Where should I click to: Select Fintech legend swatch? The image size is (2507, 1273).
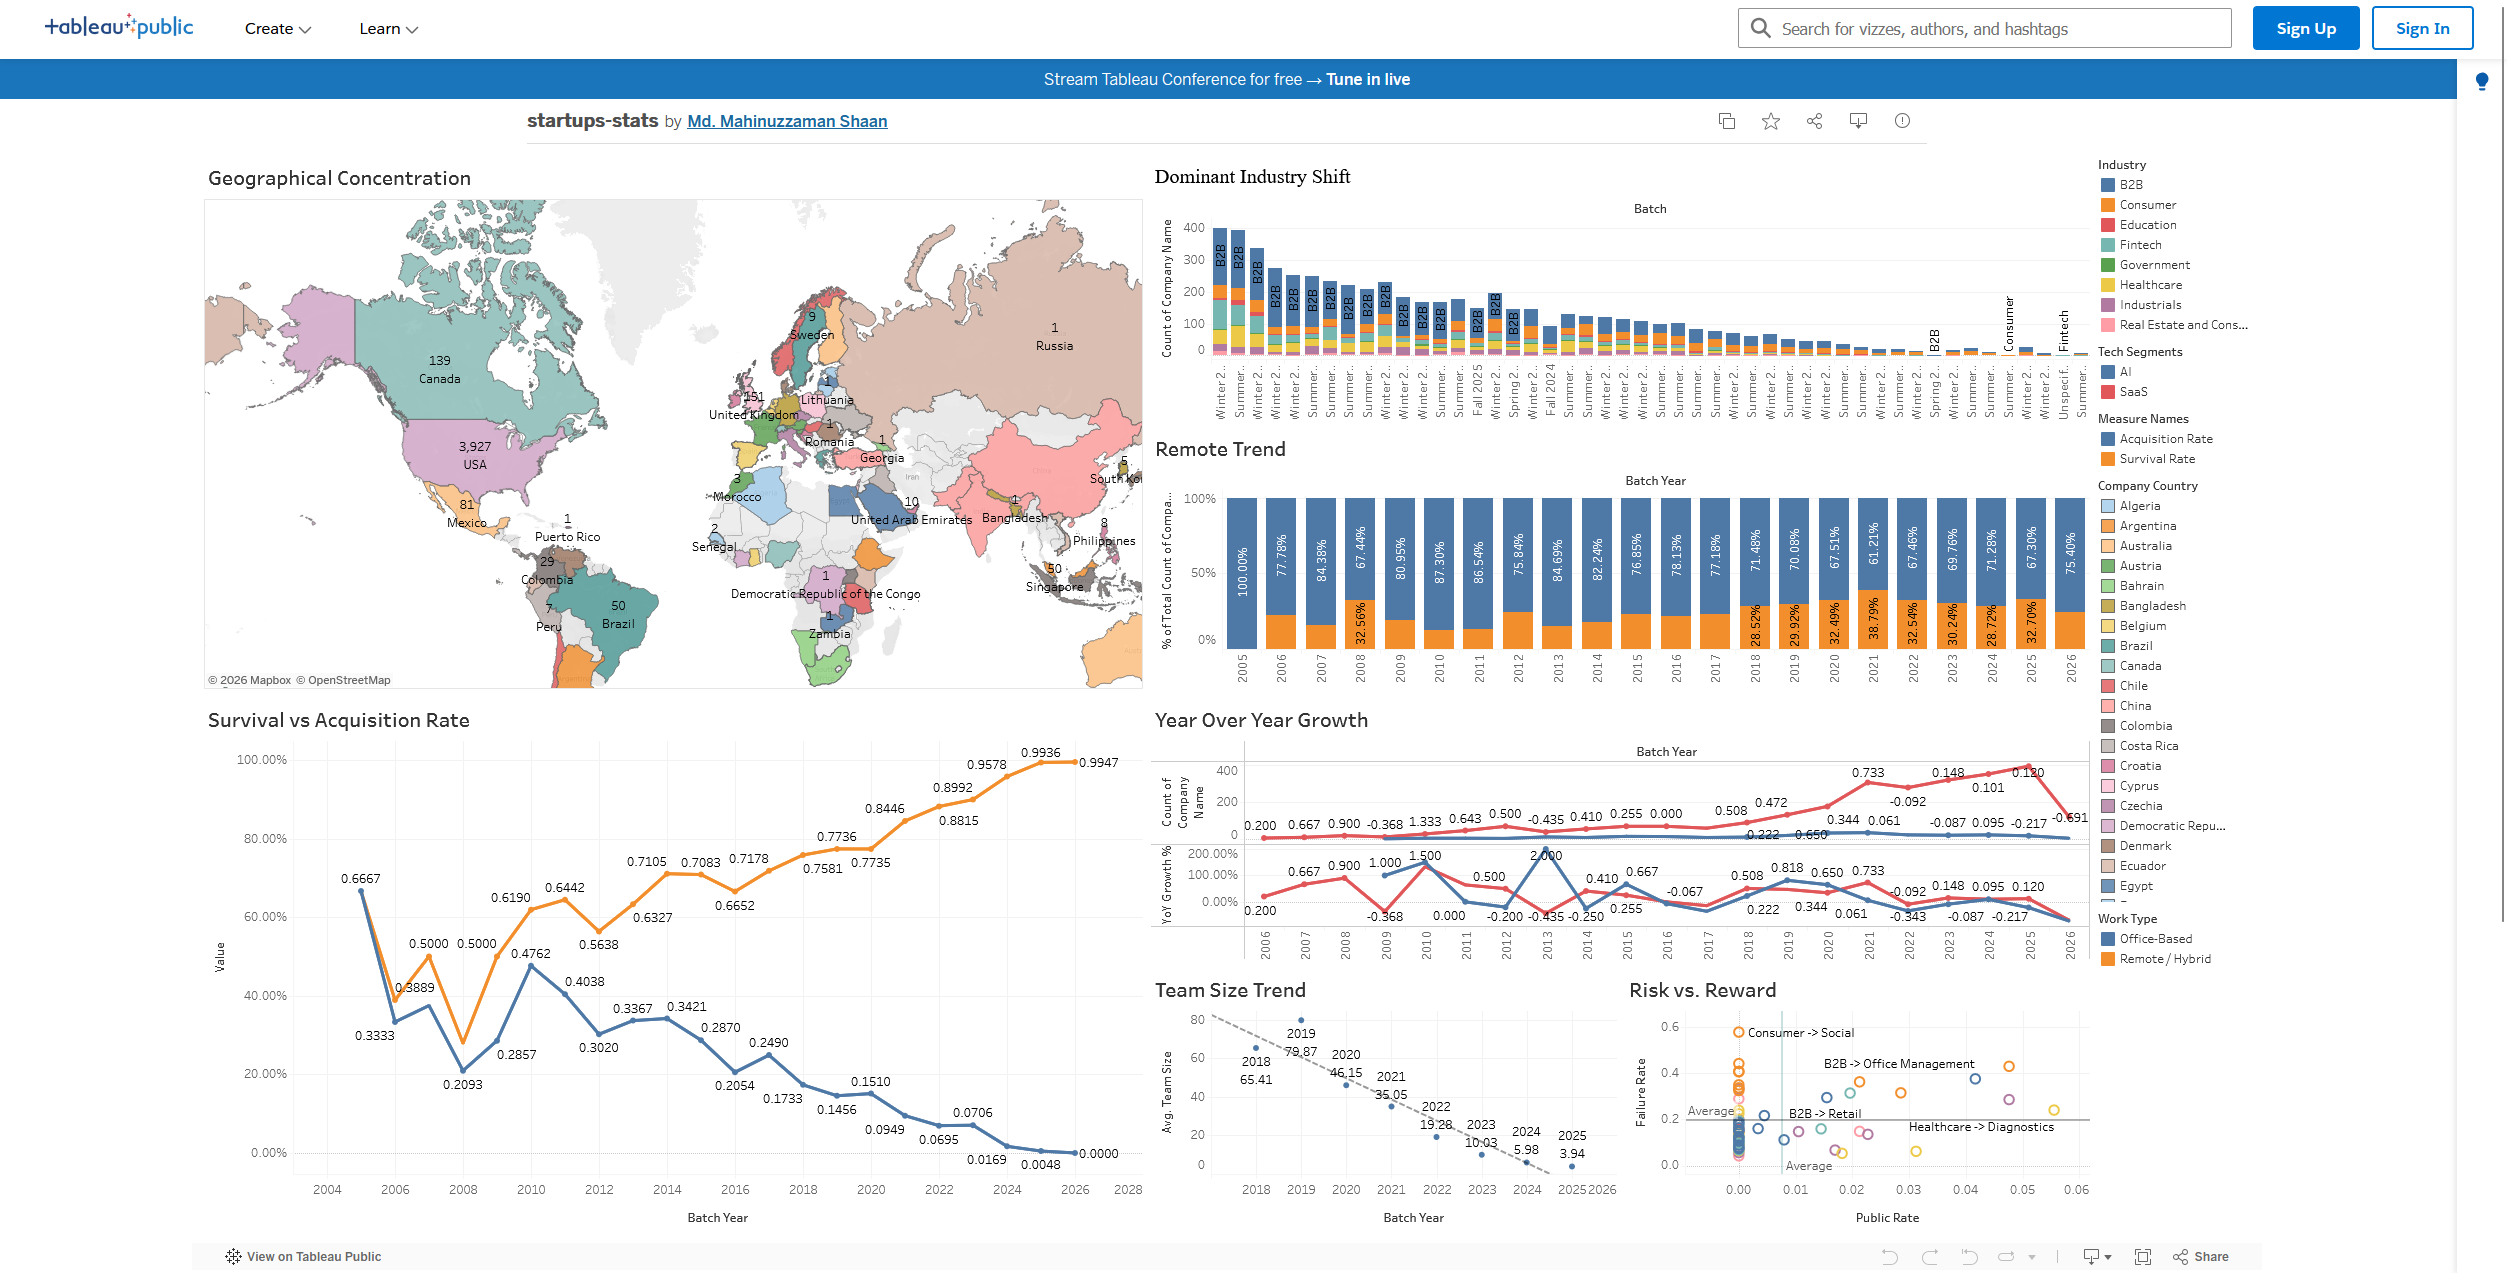[x=2108, y=245]
